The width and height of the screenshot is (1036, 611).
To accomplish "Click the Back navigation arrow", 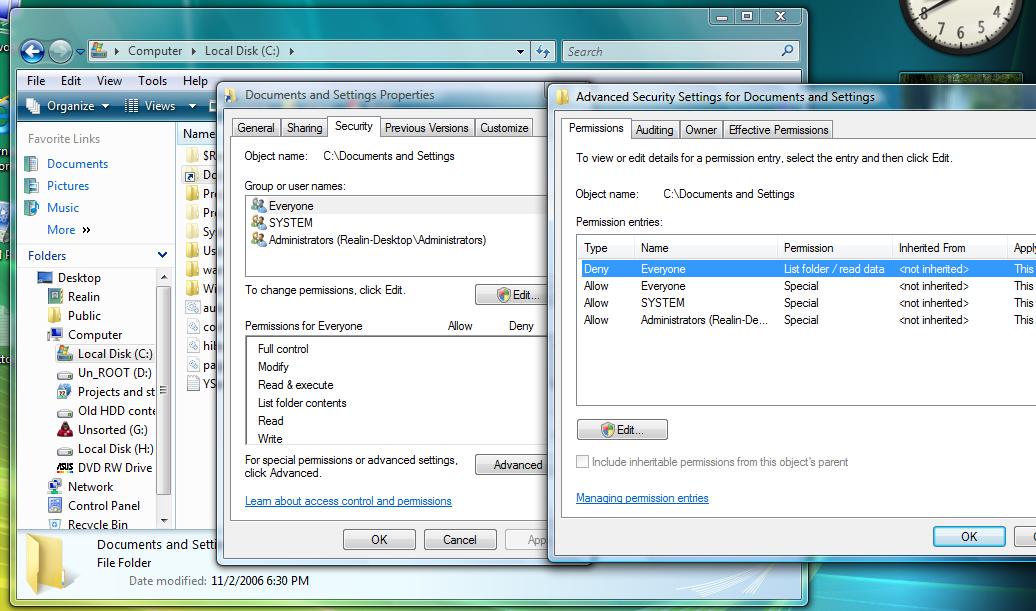I will point(30,51).
